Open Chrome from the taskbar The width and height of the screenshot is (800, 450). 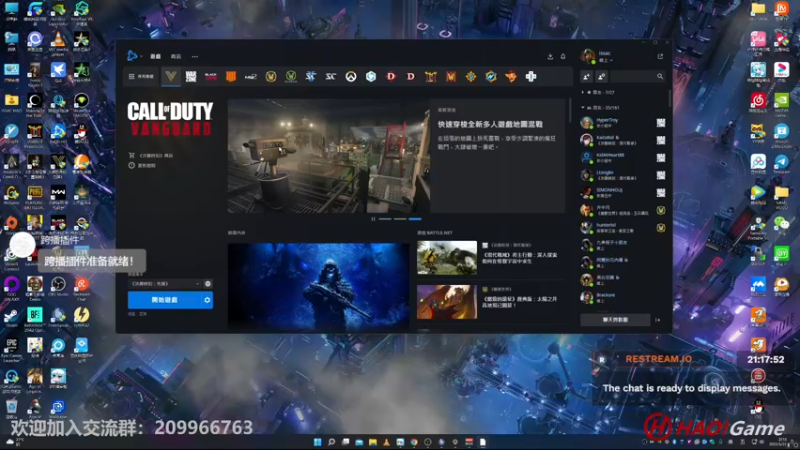tap(414, 442)
